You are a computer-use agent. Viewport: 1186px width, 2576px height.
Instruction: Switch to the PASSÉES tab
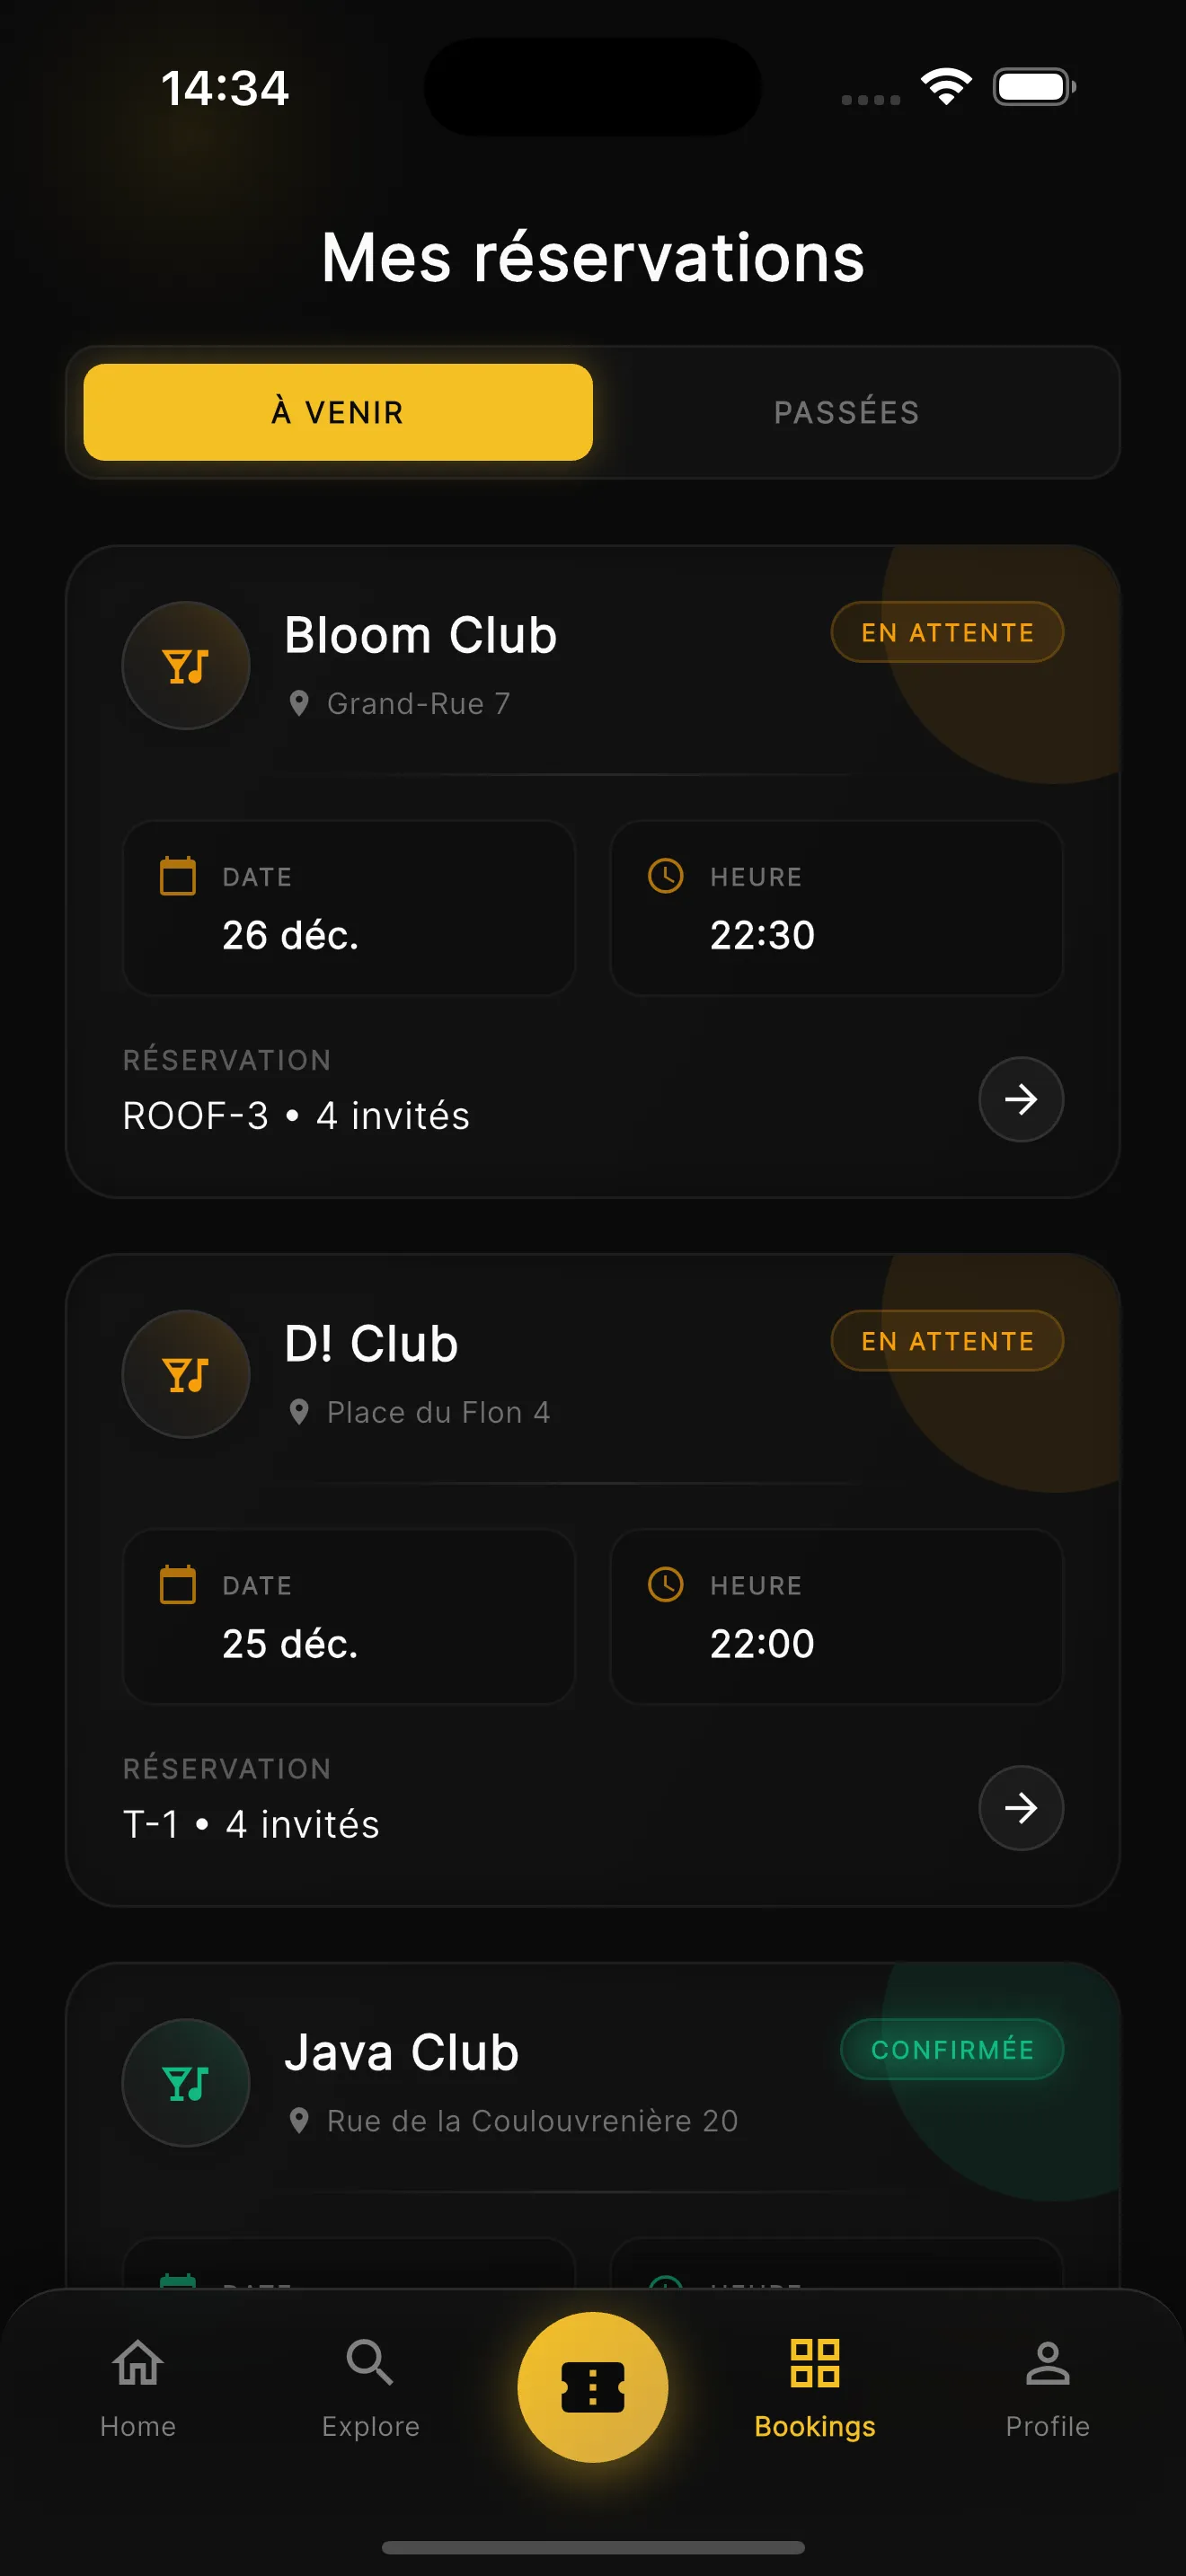pyautogui.click(x=846, y=412)
